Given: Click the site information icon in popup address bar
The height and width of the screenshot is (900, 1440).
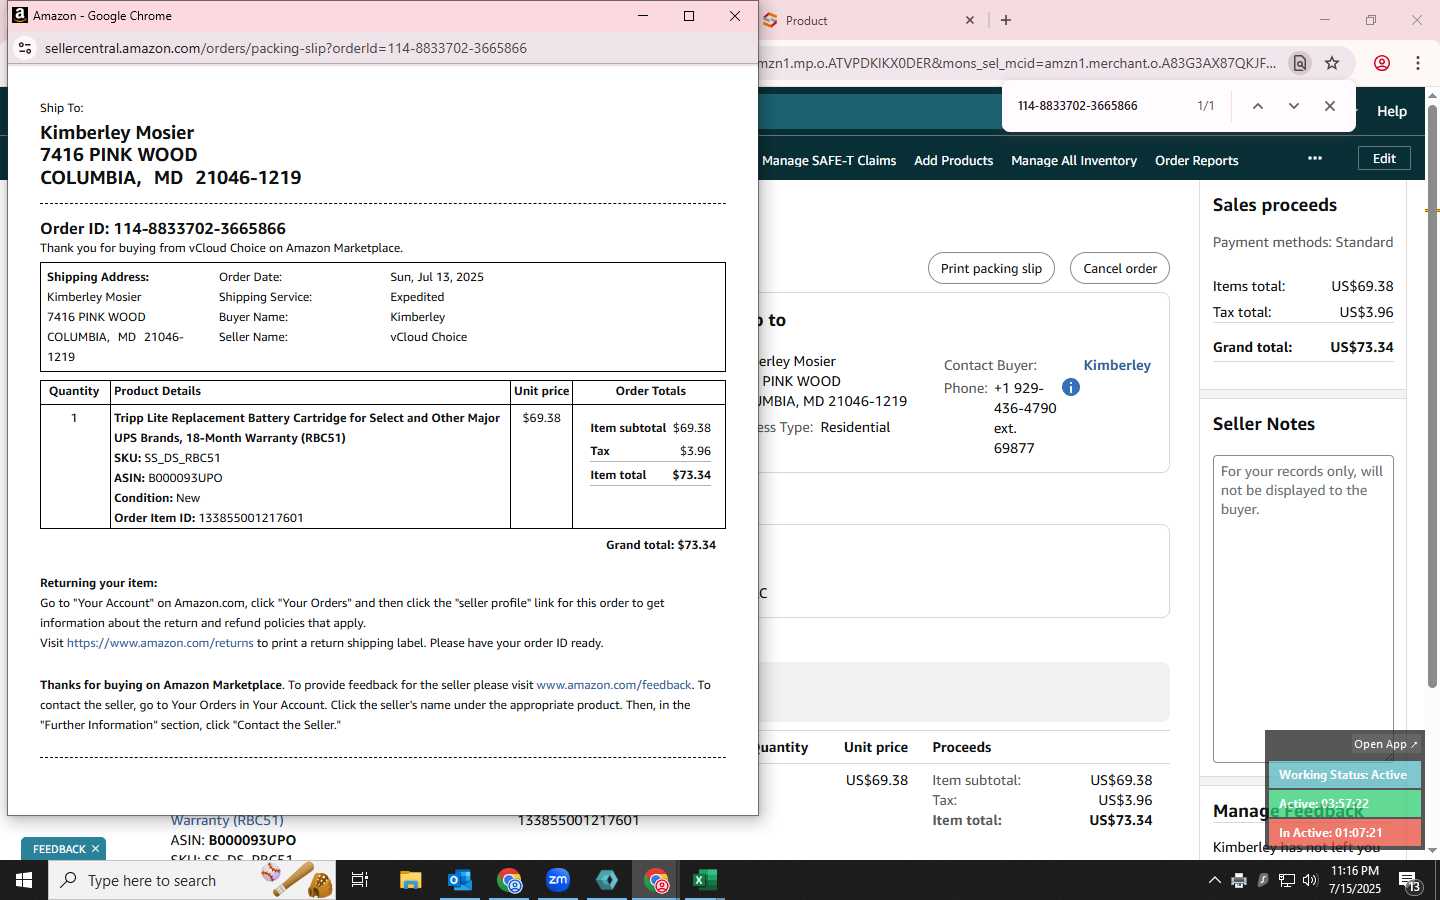Looking at the screenshot, I should coord(25,48).
